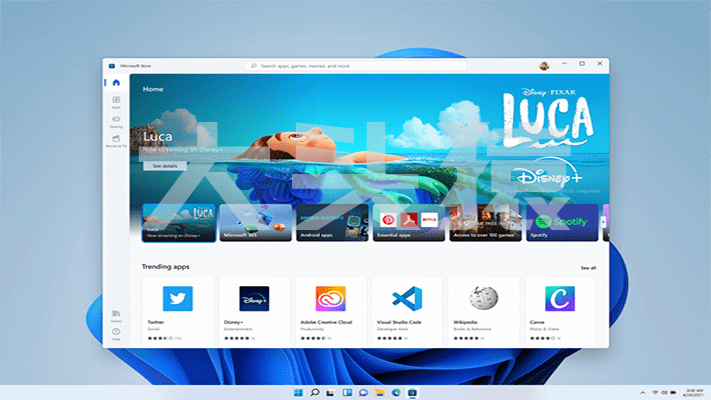Select the Essential apps carousel thumbnail
The image size is (711, 400).
tap(409, 223)
